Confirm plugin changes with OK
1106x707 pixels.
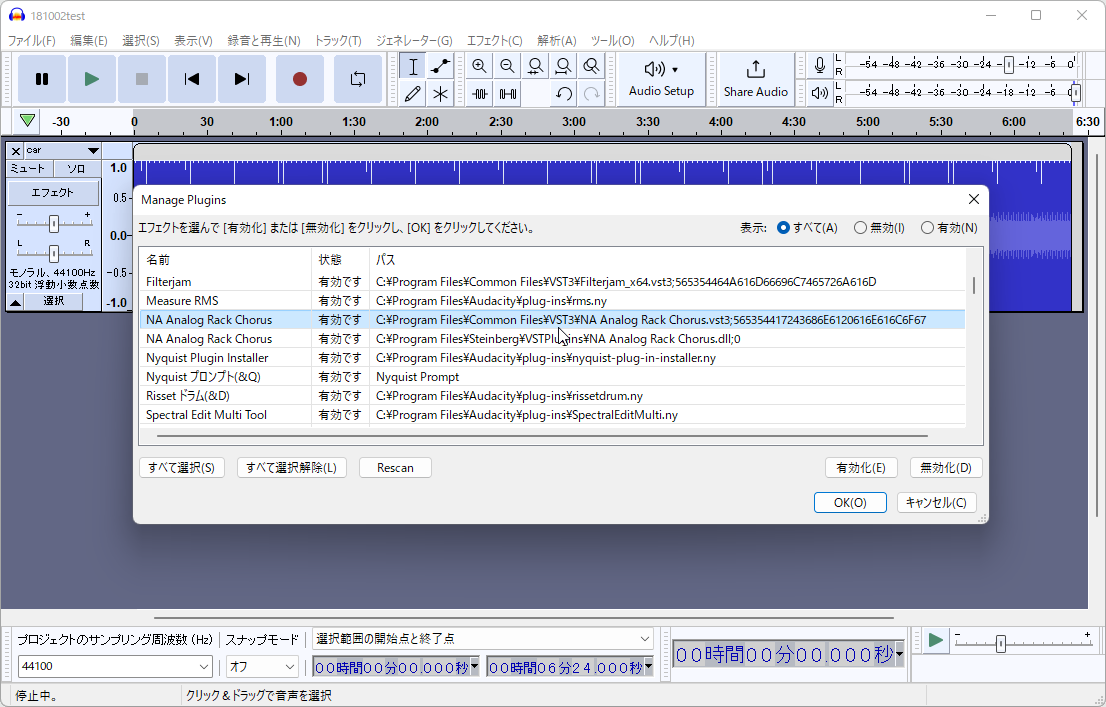(x=850, y=502)
